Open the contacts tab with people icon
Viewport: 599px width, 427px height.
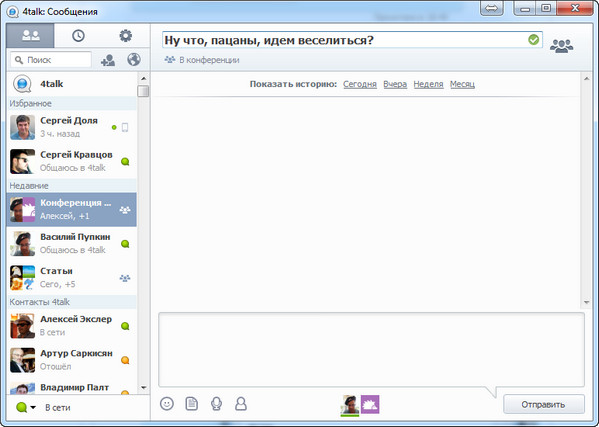click(x=31, y=36)
